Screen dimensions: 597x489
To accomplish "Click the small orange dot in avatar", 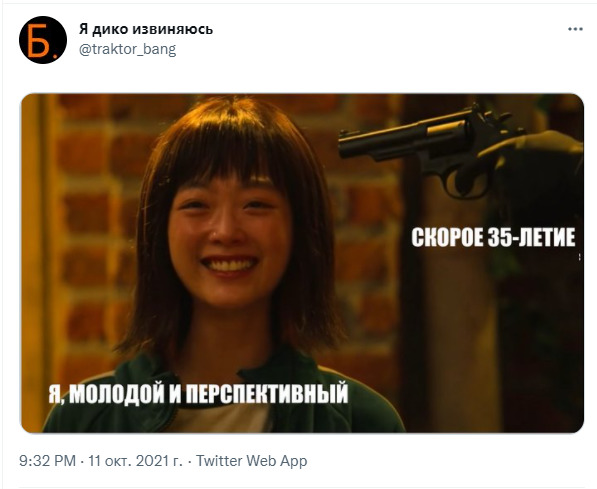I will [54, 56].
